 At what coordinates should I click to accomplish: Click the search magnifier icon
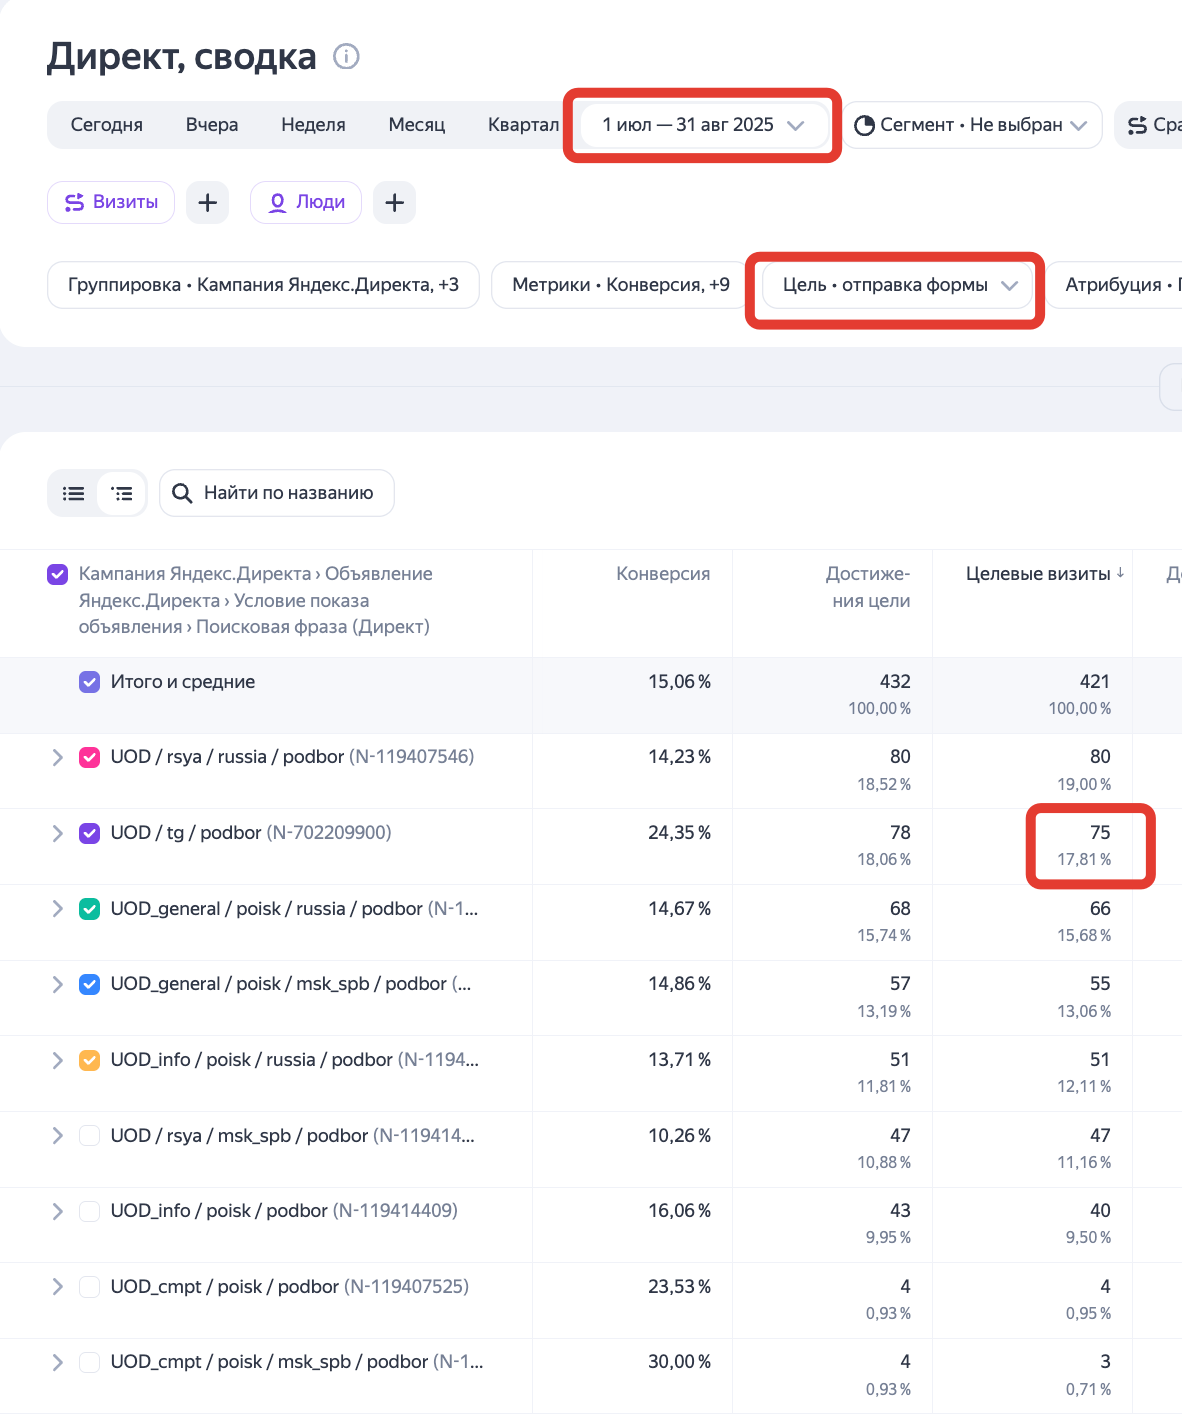click(182, 493)
